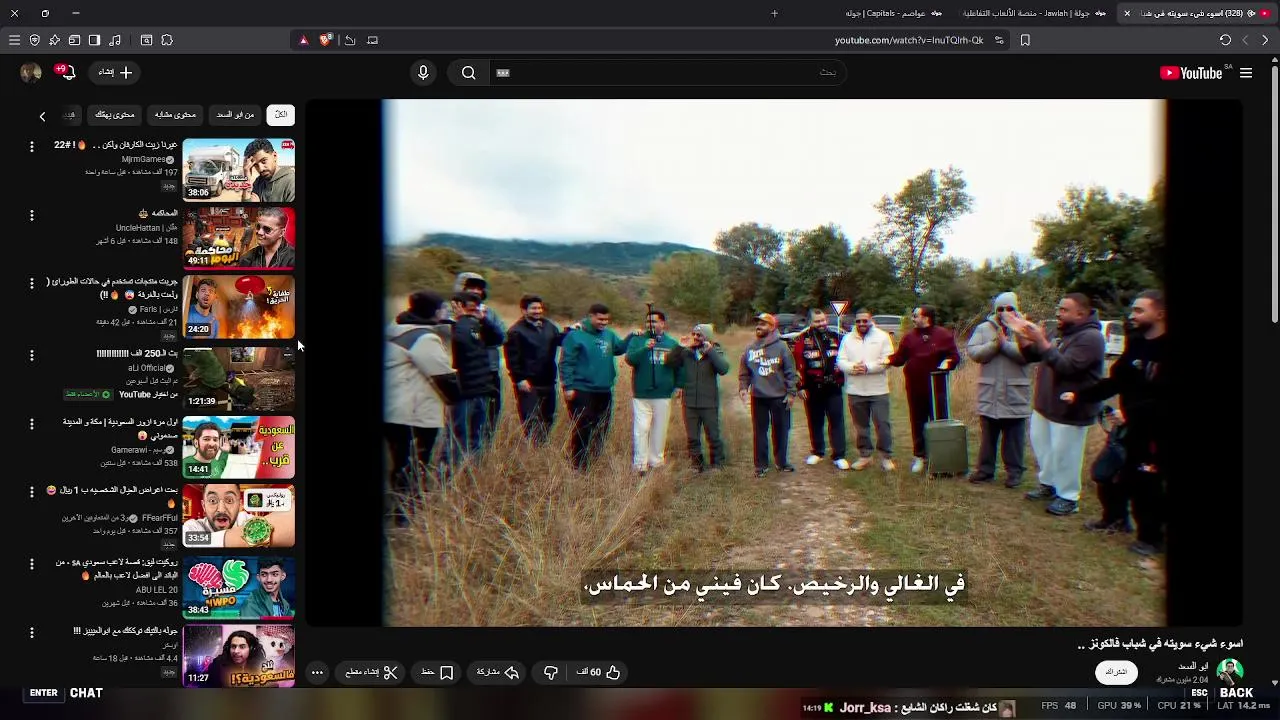Open the 14:41 Gamerawi thumbnail

[239, 447]
